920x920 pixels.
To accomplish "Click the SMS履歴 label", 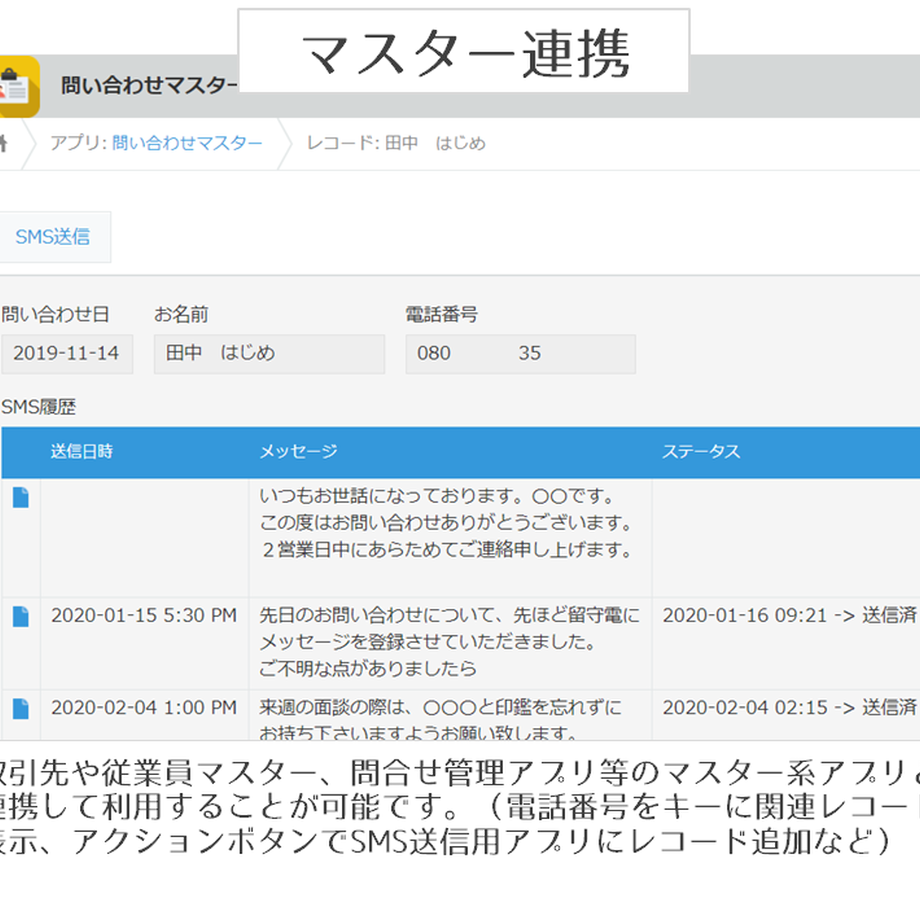I will tap(39, 407).
